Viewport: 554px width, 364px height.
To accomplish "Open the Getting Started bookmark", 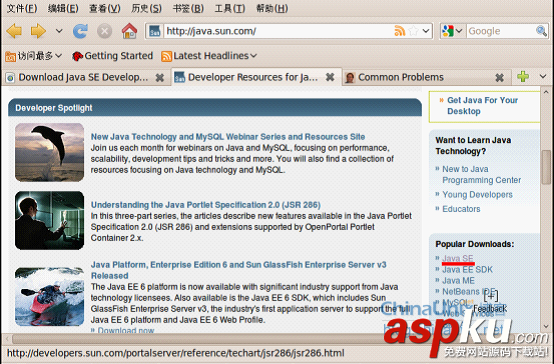I will pos(112,56).
